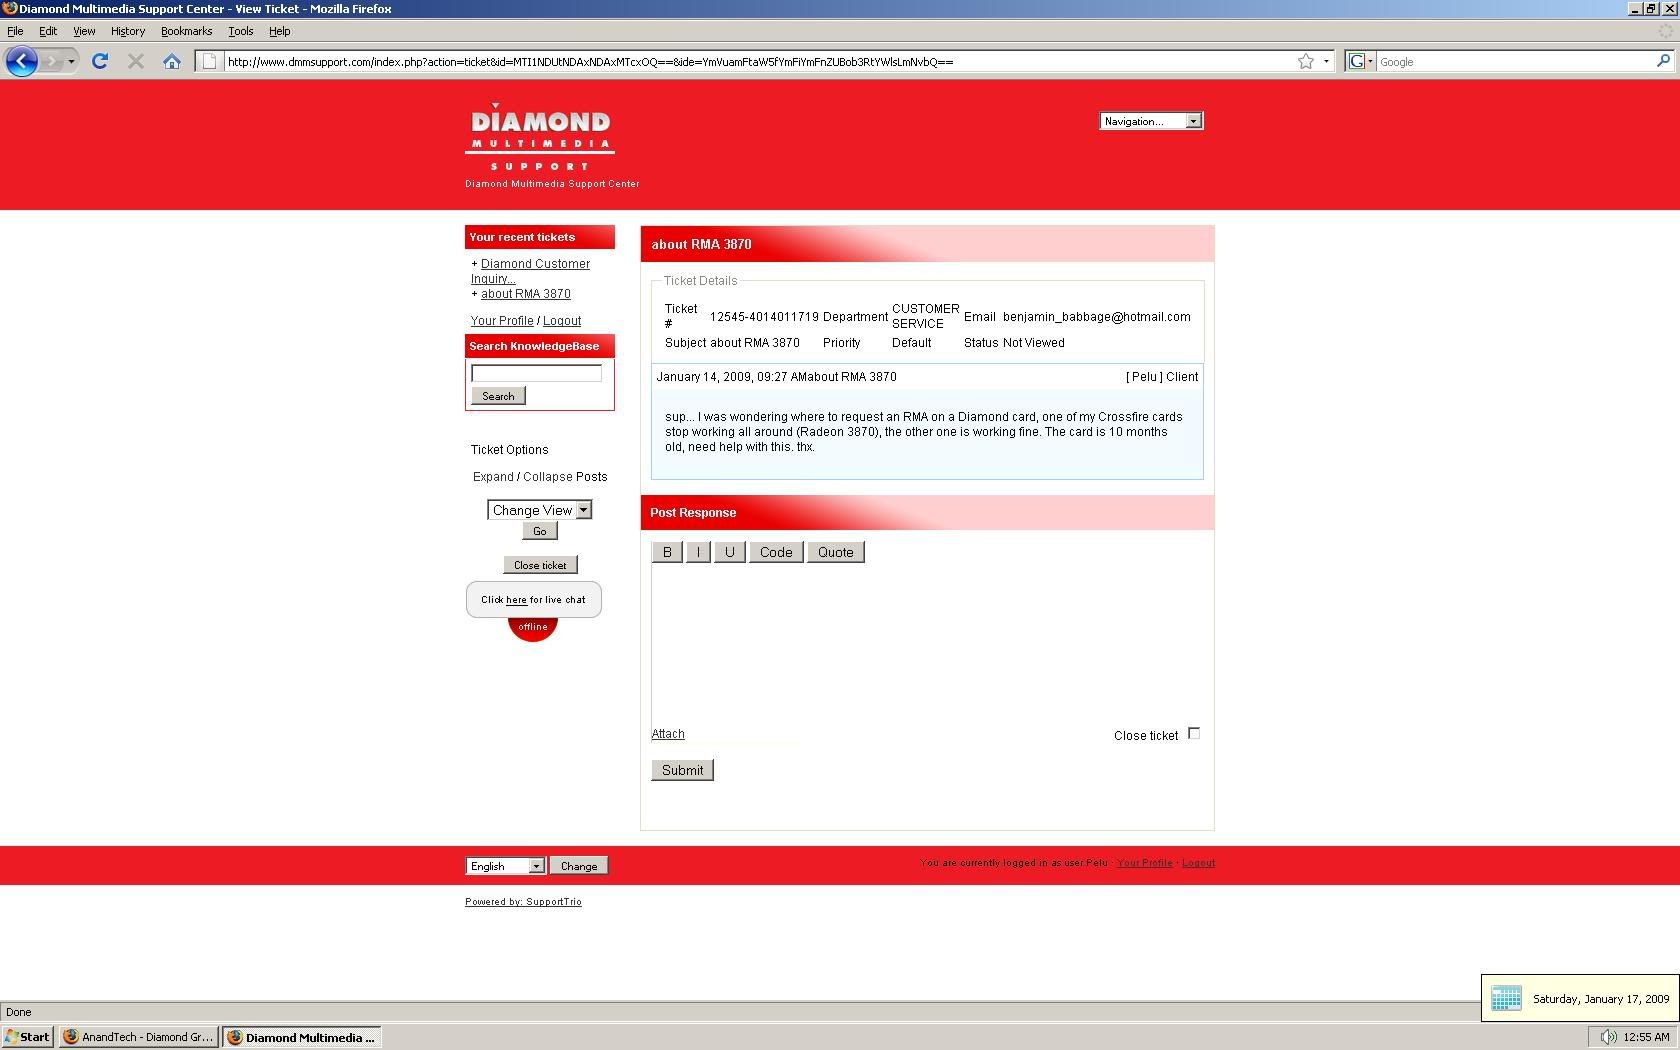
Task: Click the KnowledgeBase search input field
Action: point(536,373)
